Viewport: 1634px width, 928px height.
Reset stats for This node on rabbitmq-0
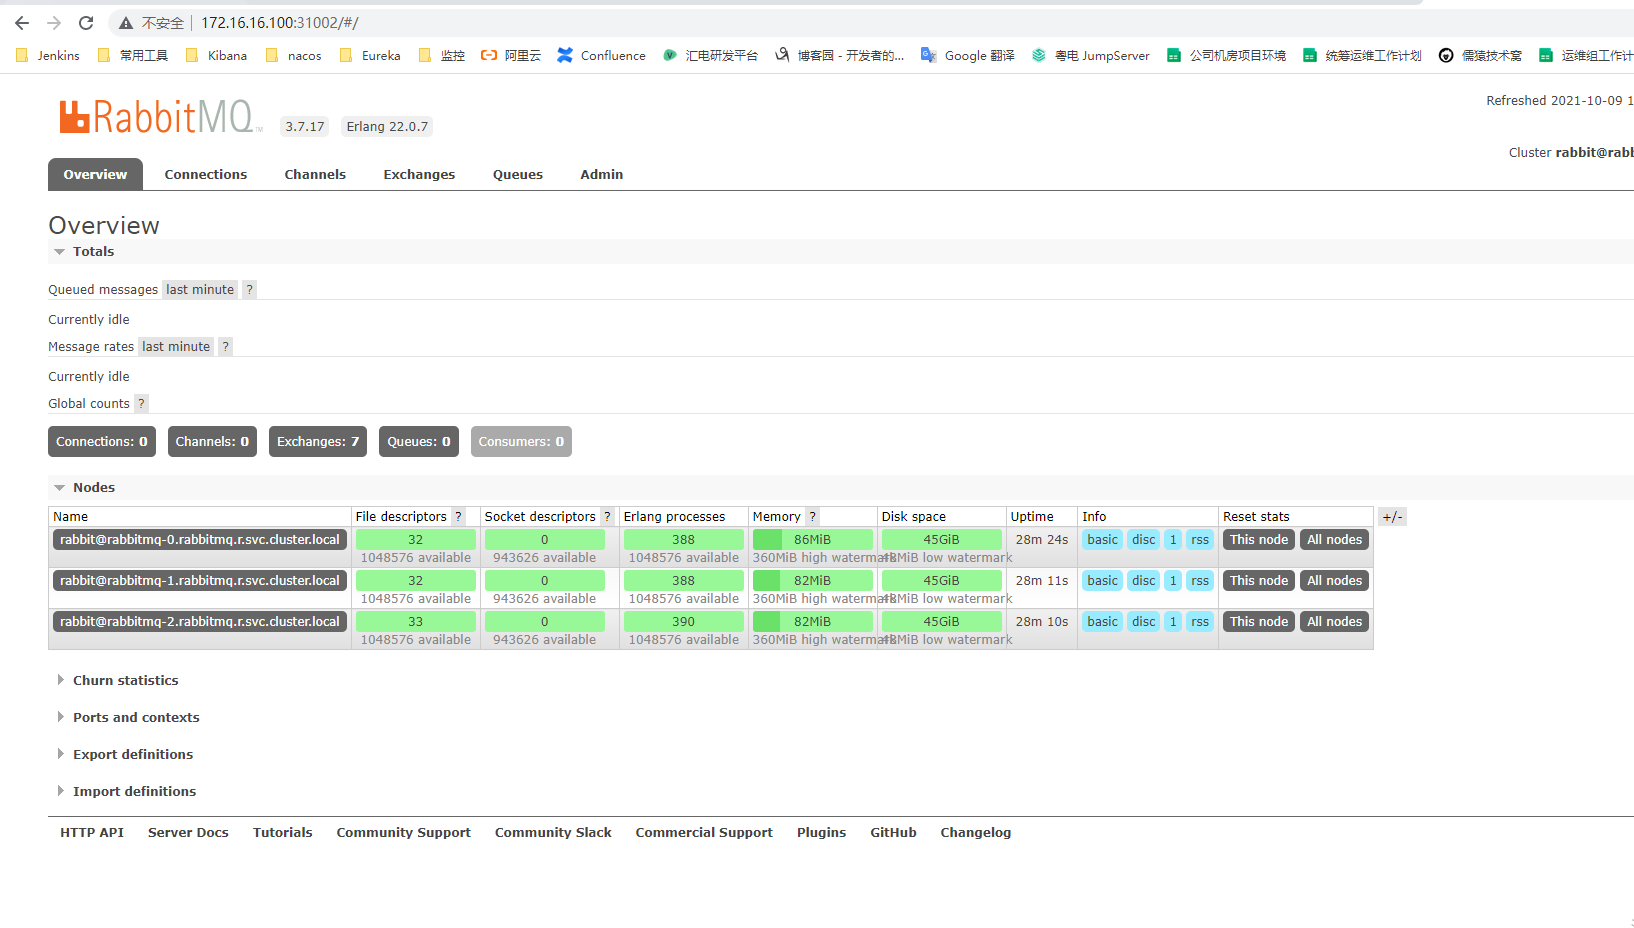(1259, 540)
